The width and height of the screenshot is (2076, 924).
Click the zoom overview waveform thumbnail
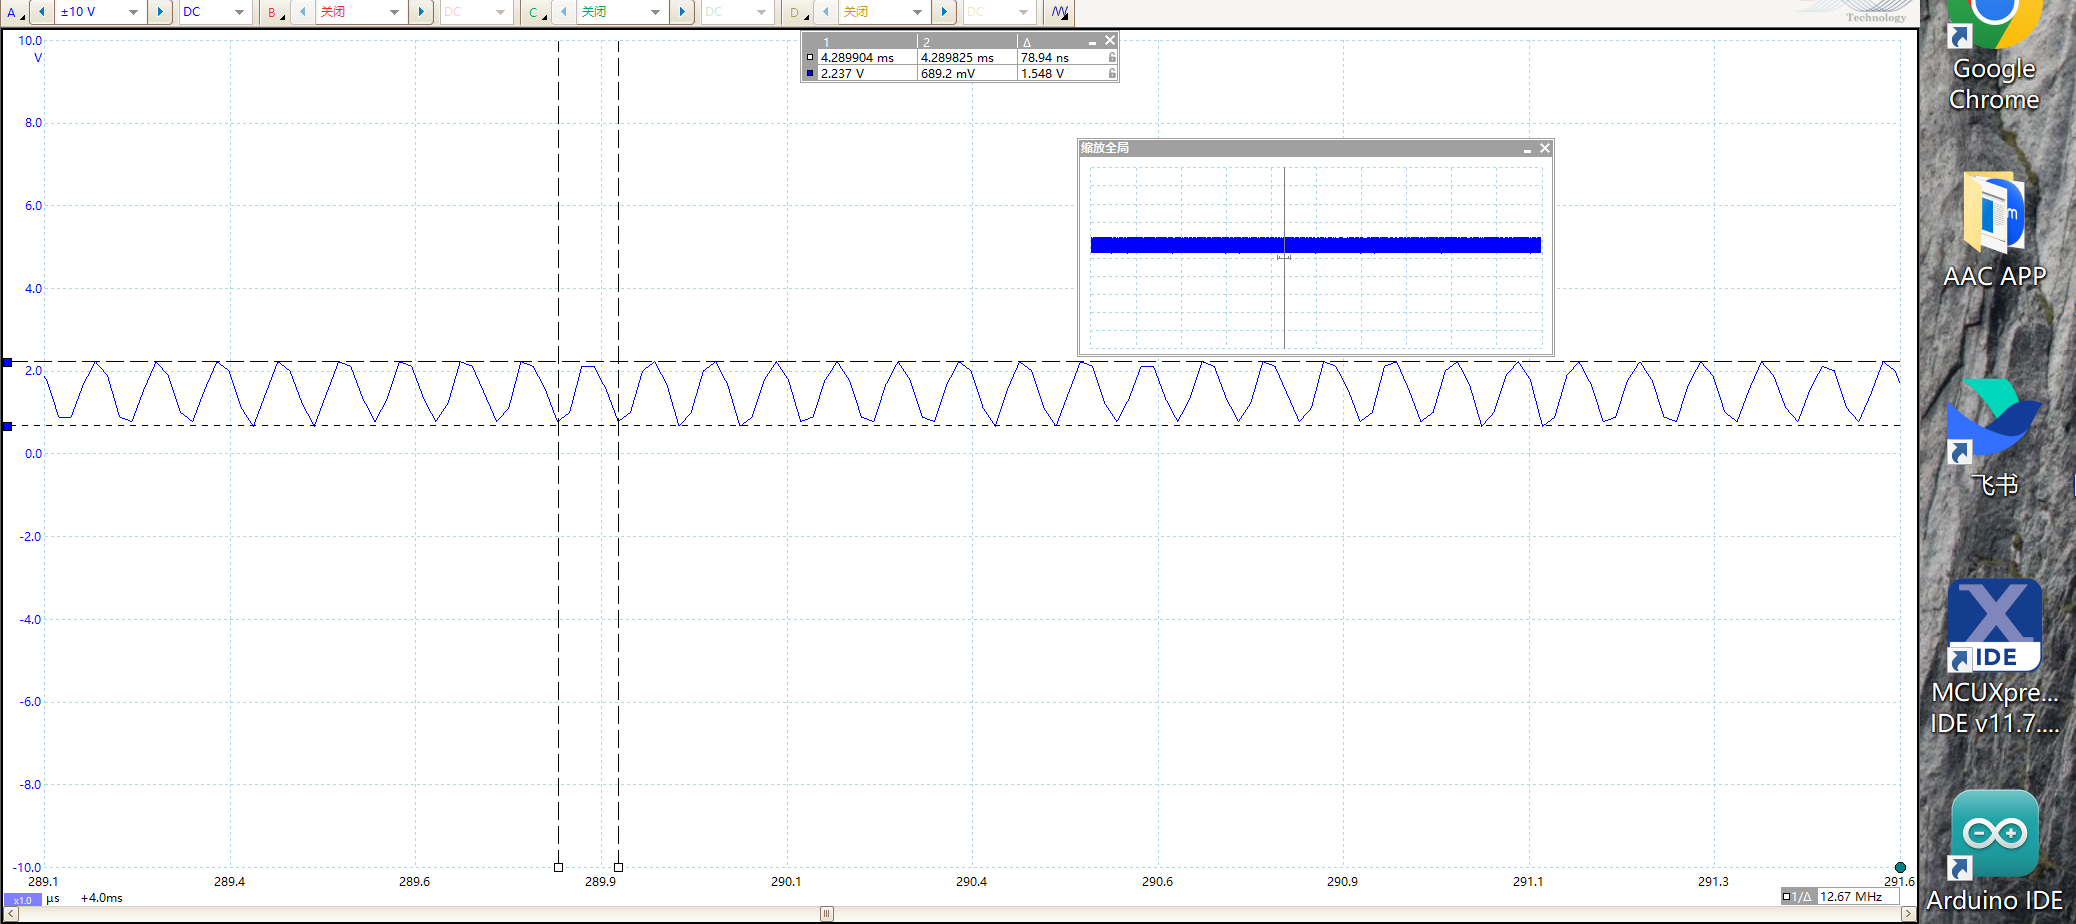pos(1315,257)
